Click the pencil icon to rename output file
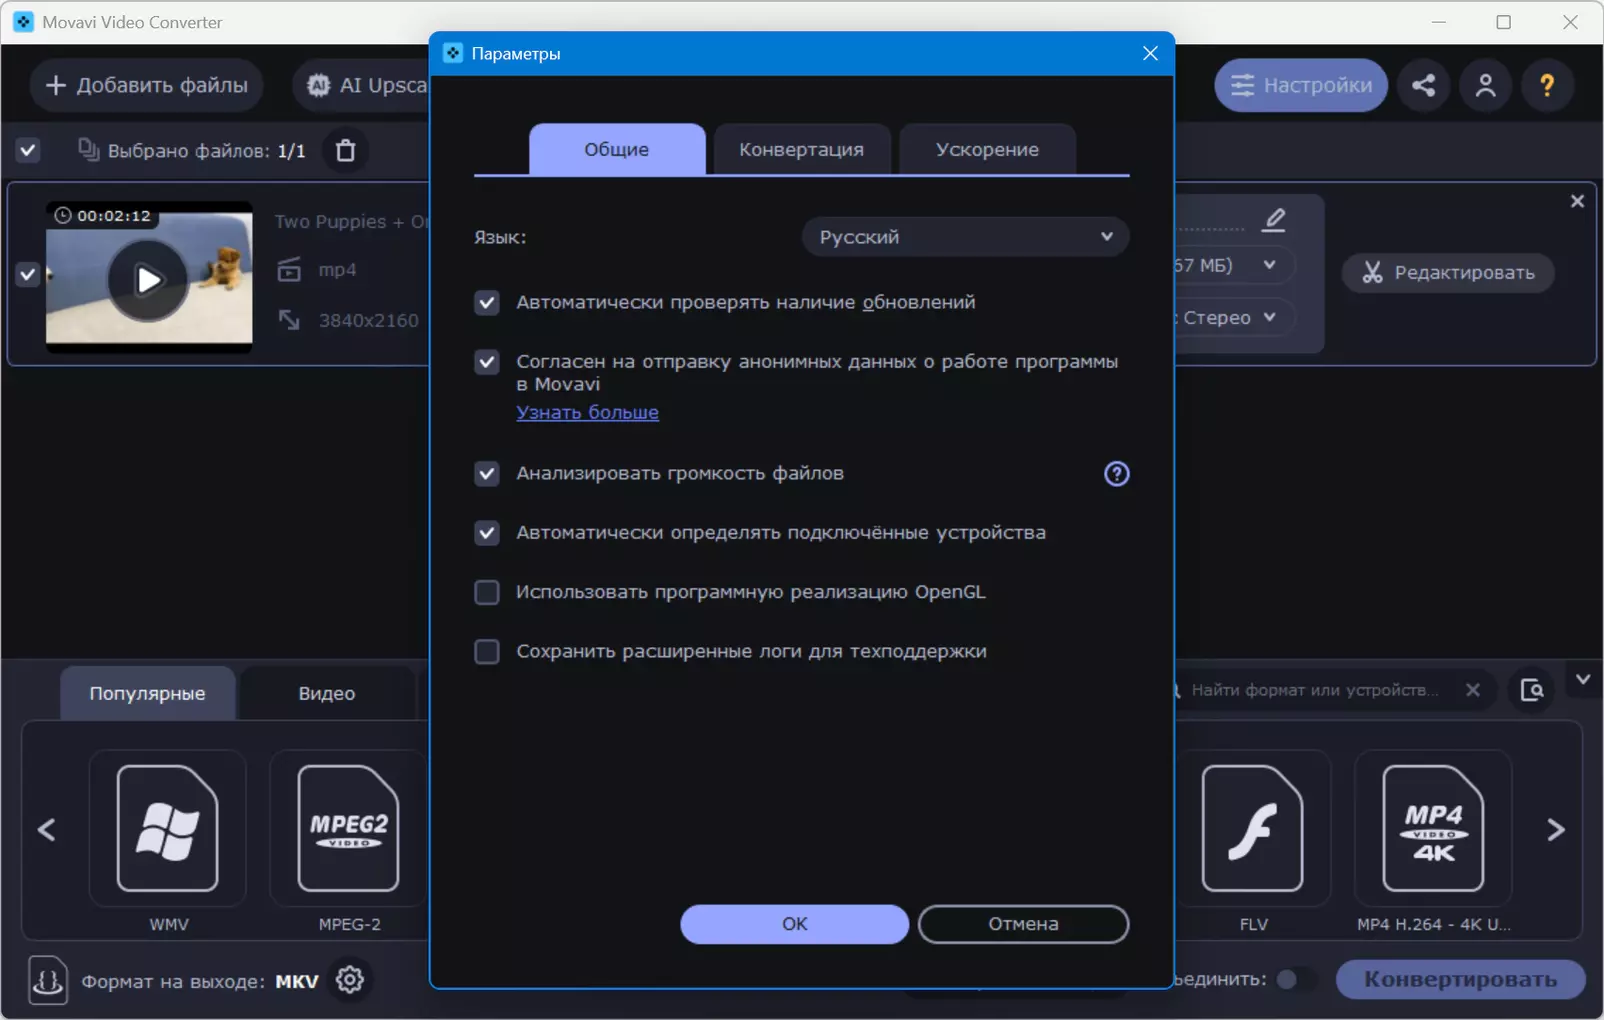1604x1020 pixels. pos(1274,219)
